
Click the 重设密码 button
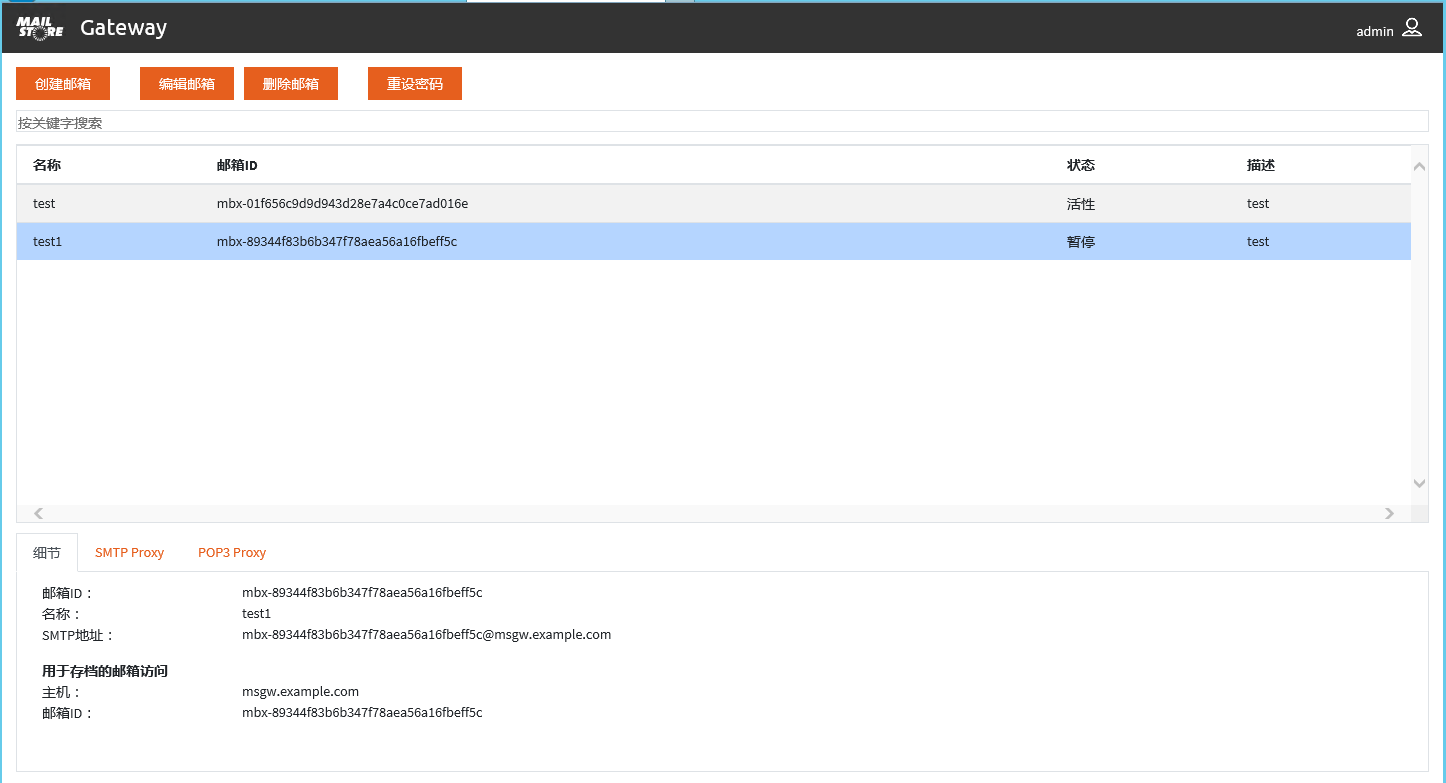point(415,84)
